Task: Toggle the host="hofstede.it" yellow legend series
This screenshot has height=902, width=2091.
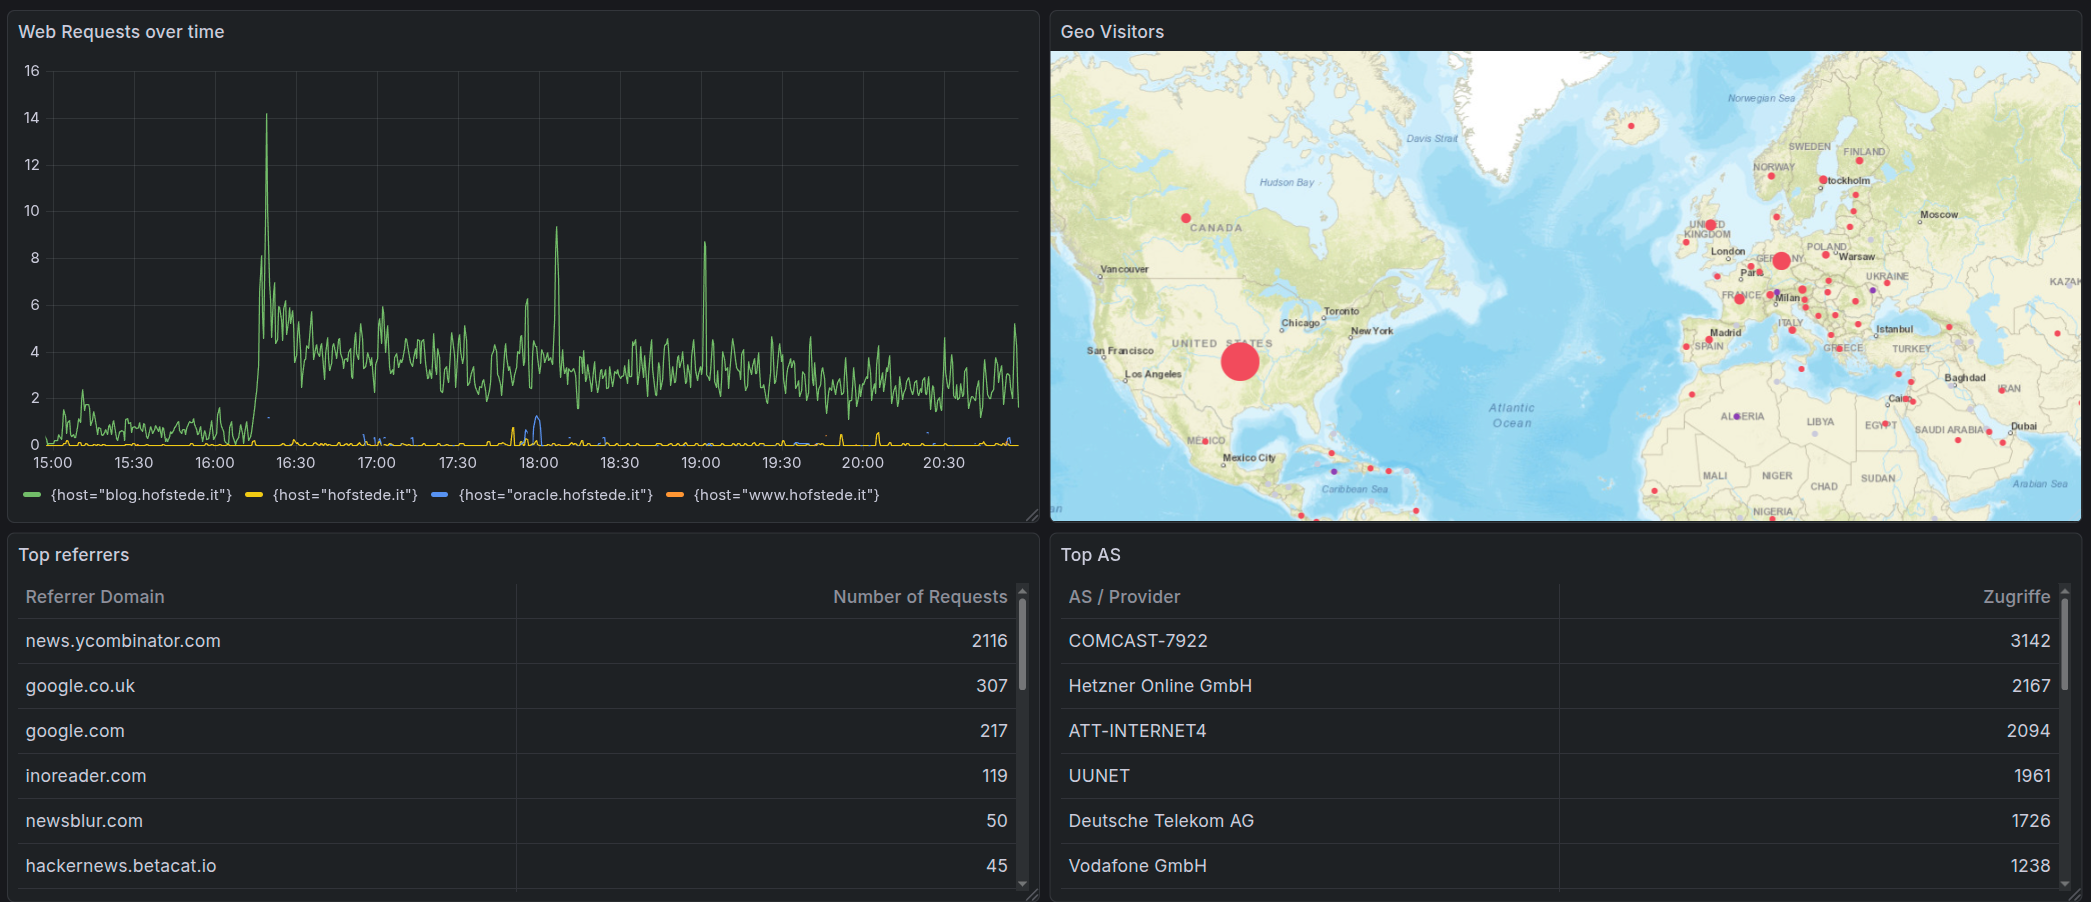Action: tap(344, 495)
